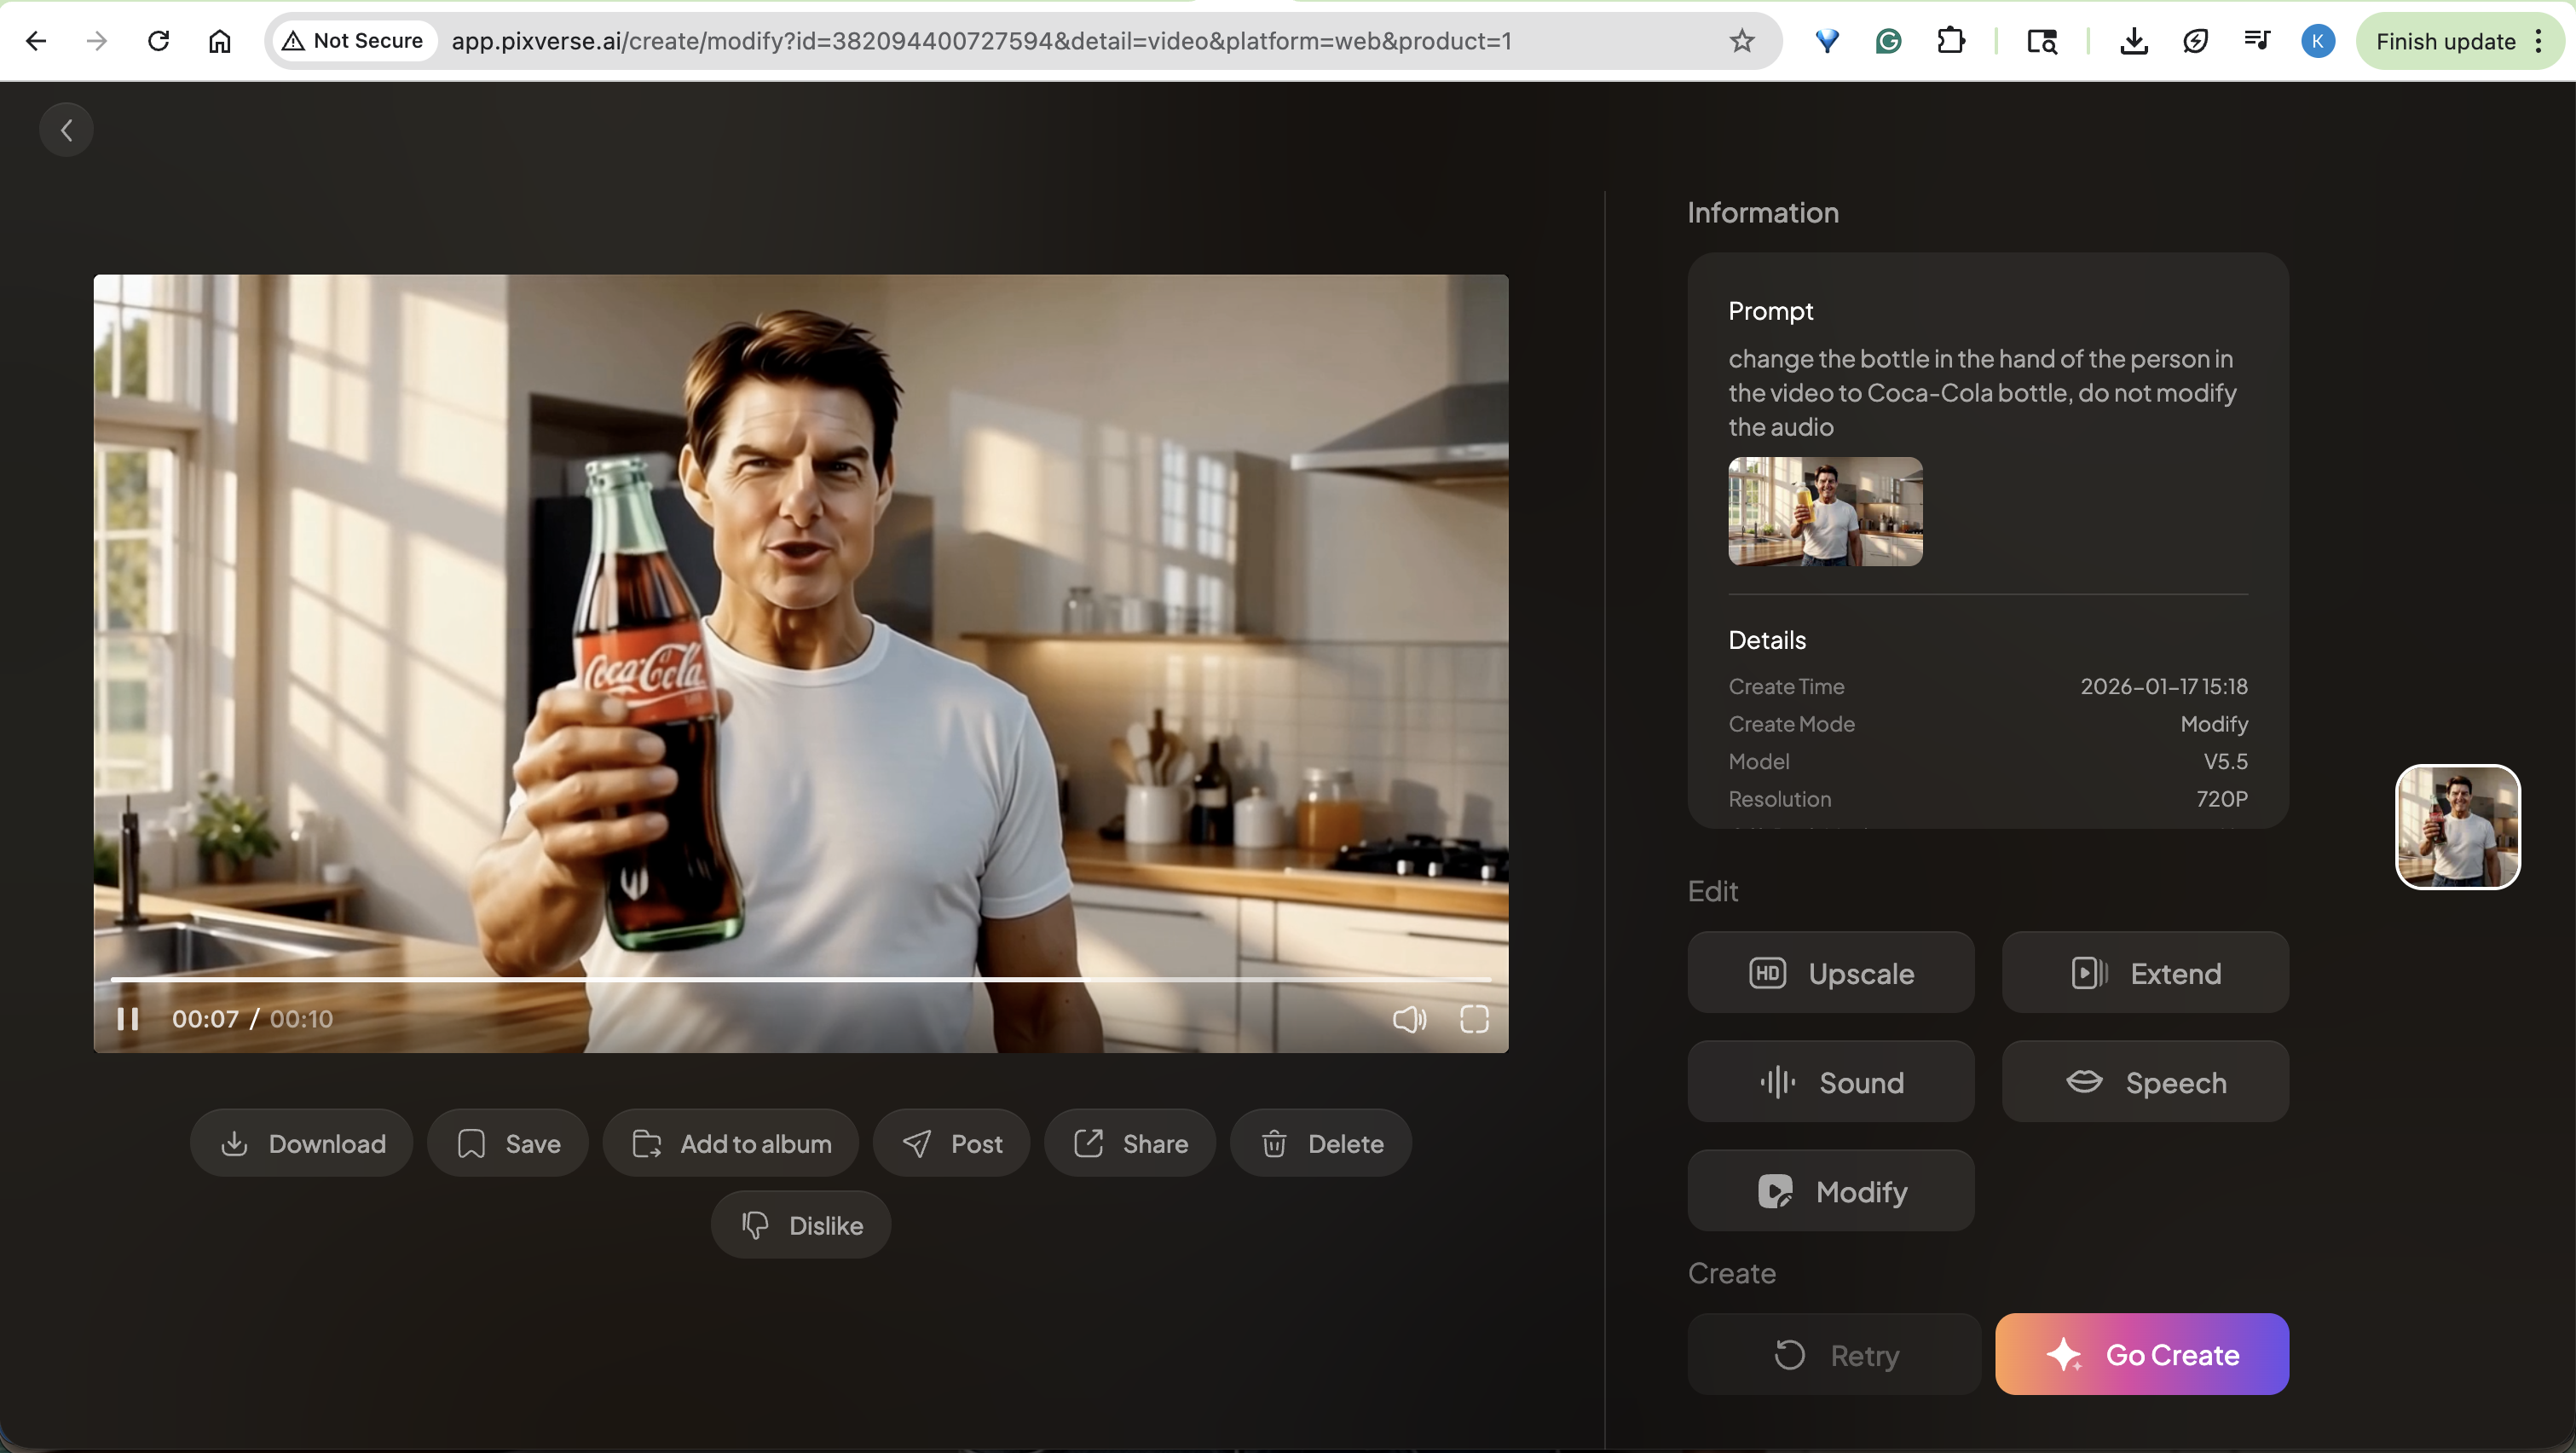
Task: Open the Modify tool
Action: coord(1831,1191)
